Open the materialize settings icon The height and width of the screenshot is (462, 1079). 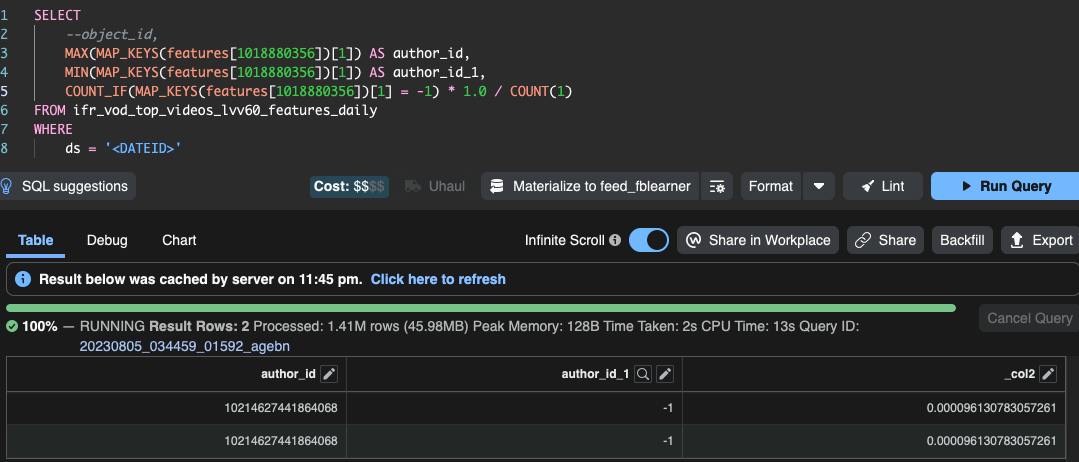click(716, 186)
